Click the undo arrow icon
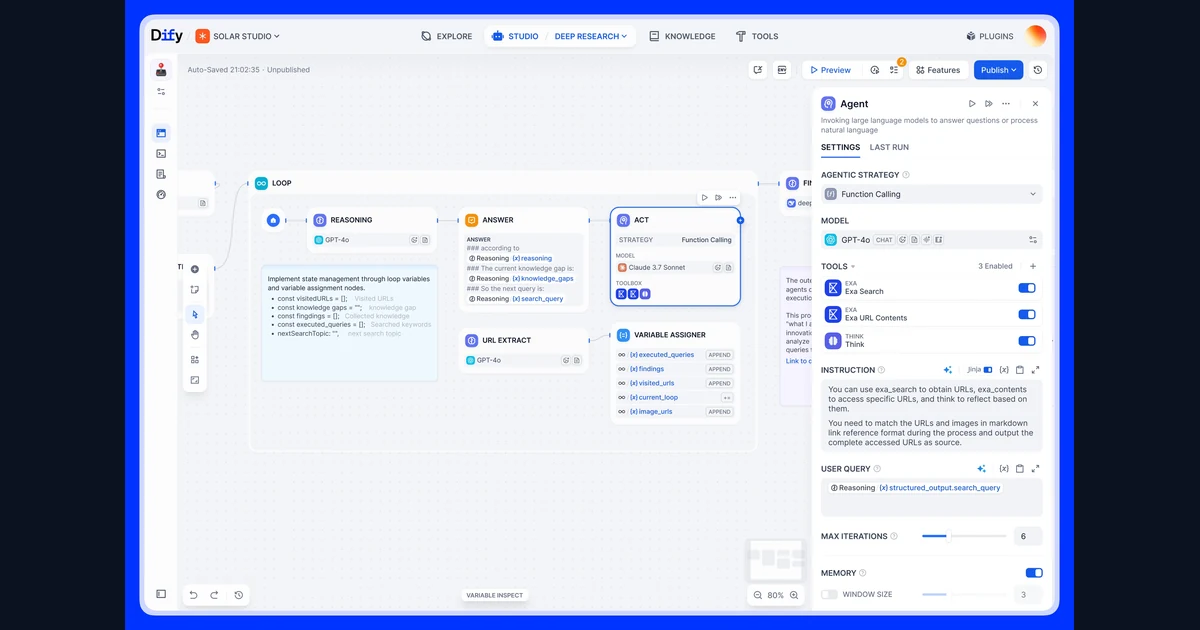Image resolution: width=1200 pixels, height=630 pixels. (194, 595)
